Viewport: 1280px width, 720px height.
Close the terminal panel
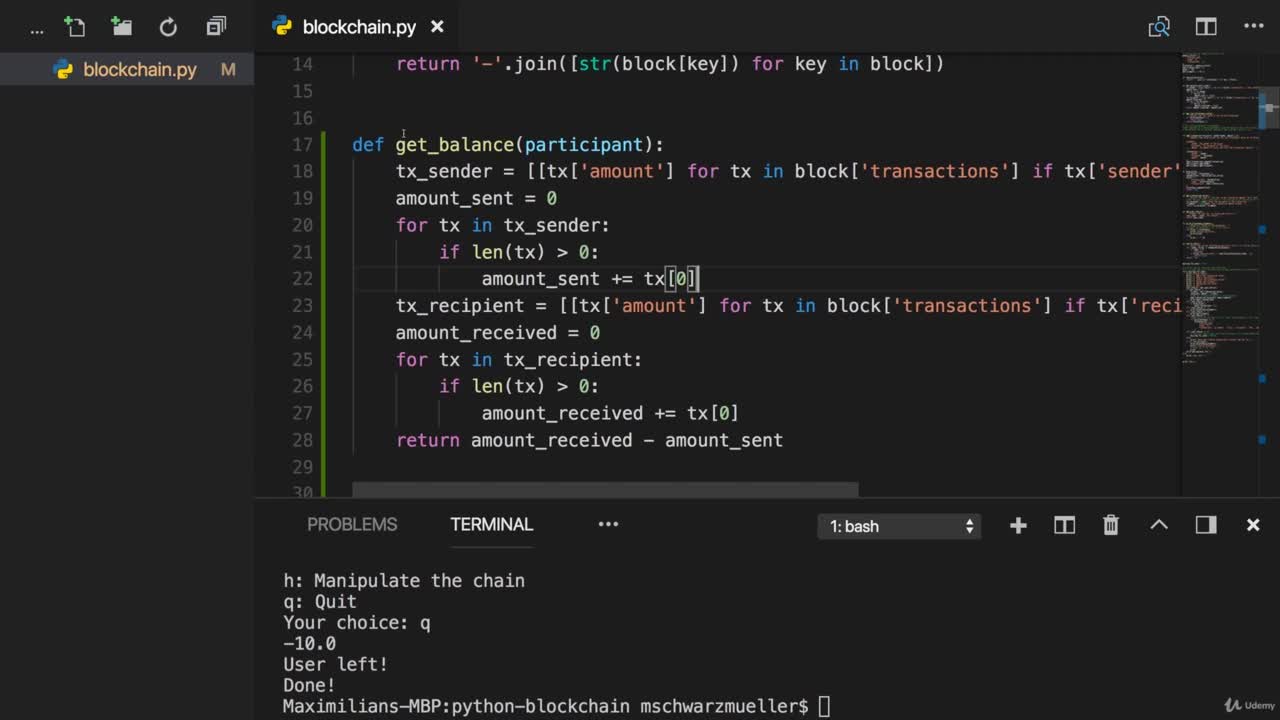tap(1253, 525)
